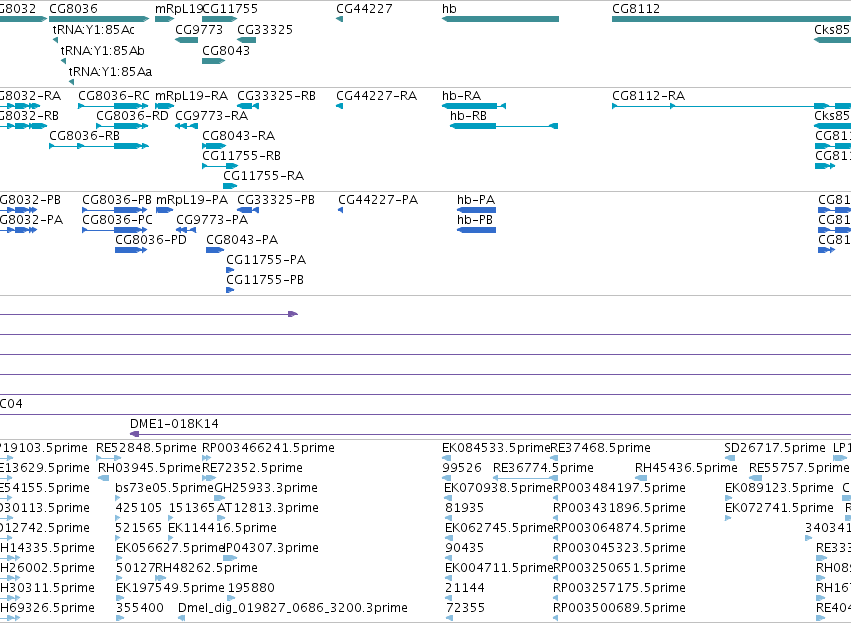
Task: Click EST RE37468.5prime
Action: pos(601,448)
